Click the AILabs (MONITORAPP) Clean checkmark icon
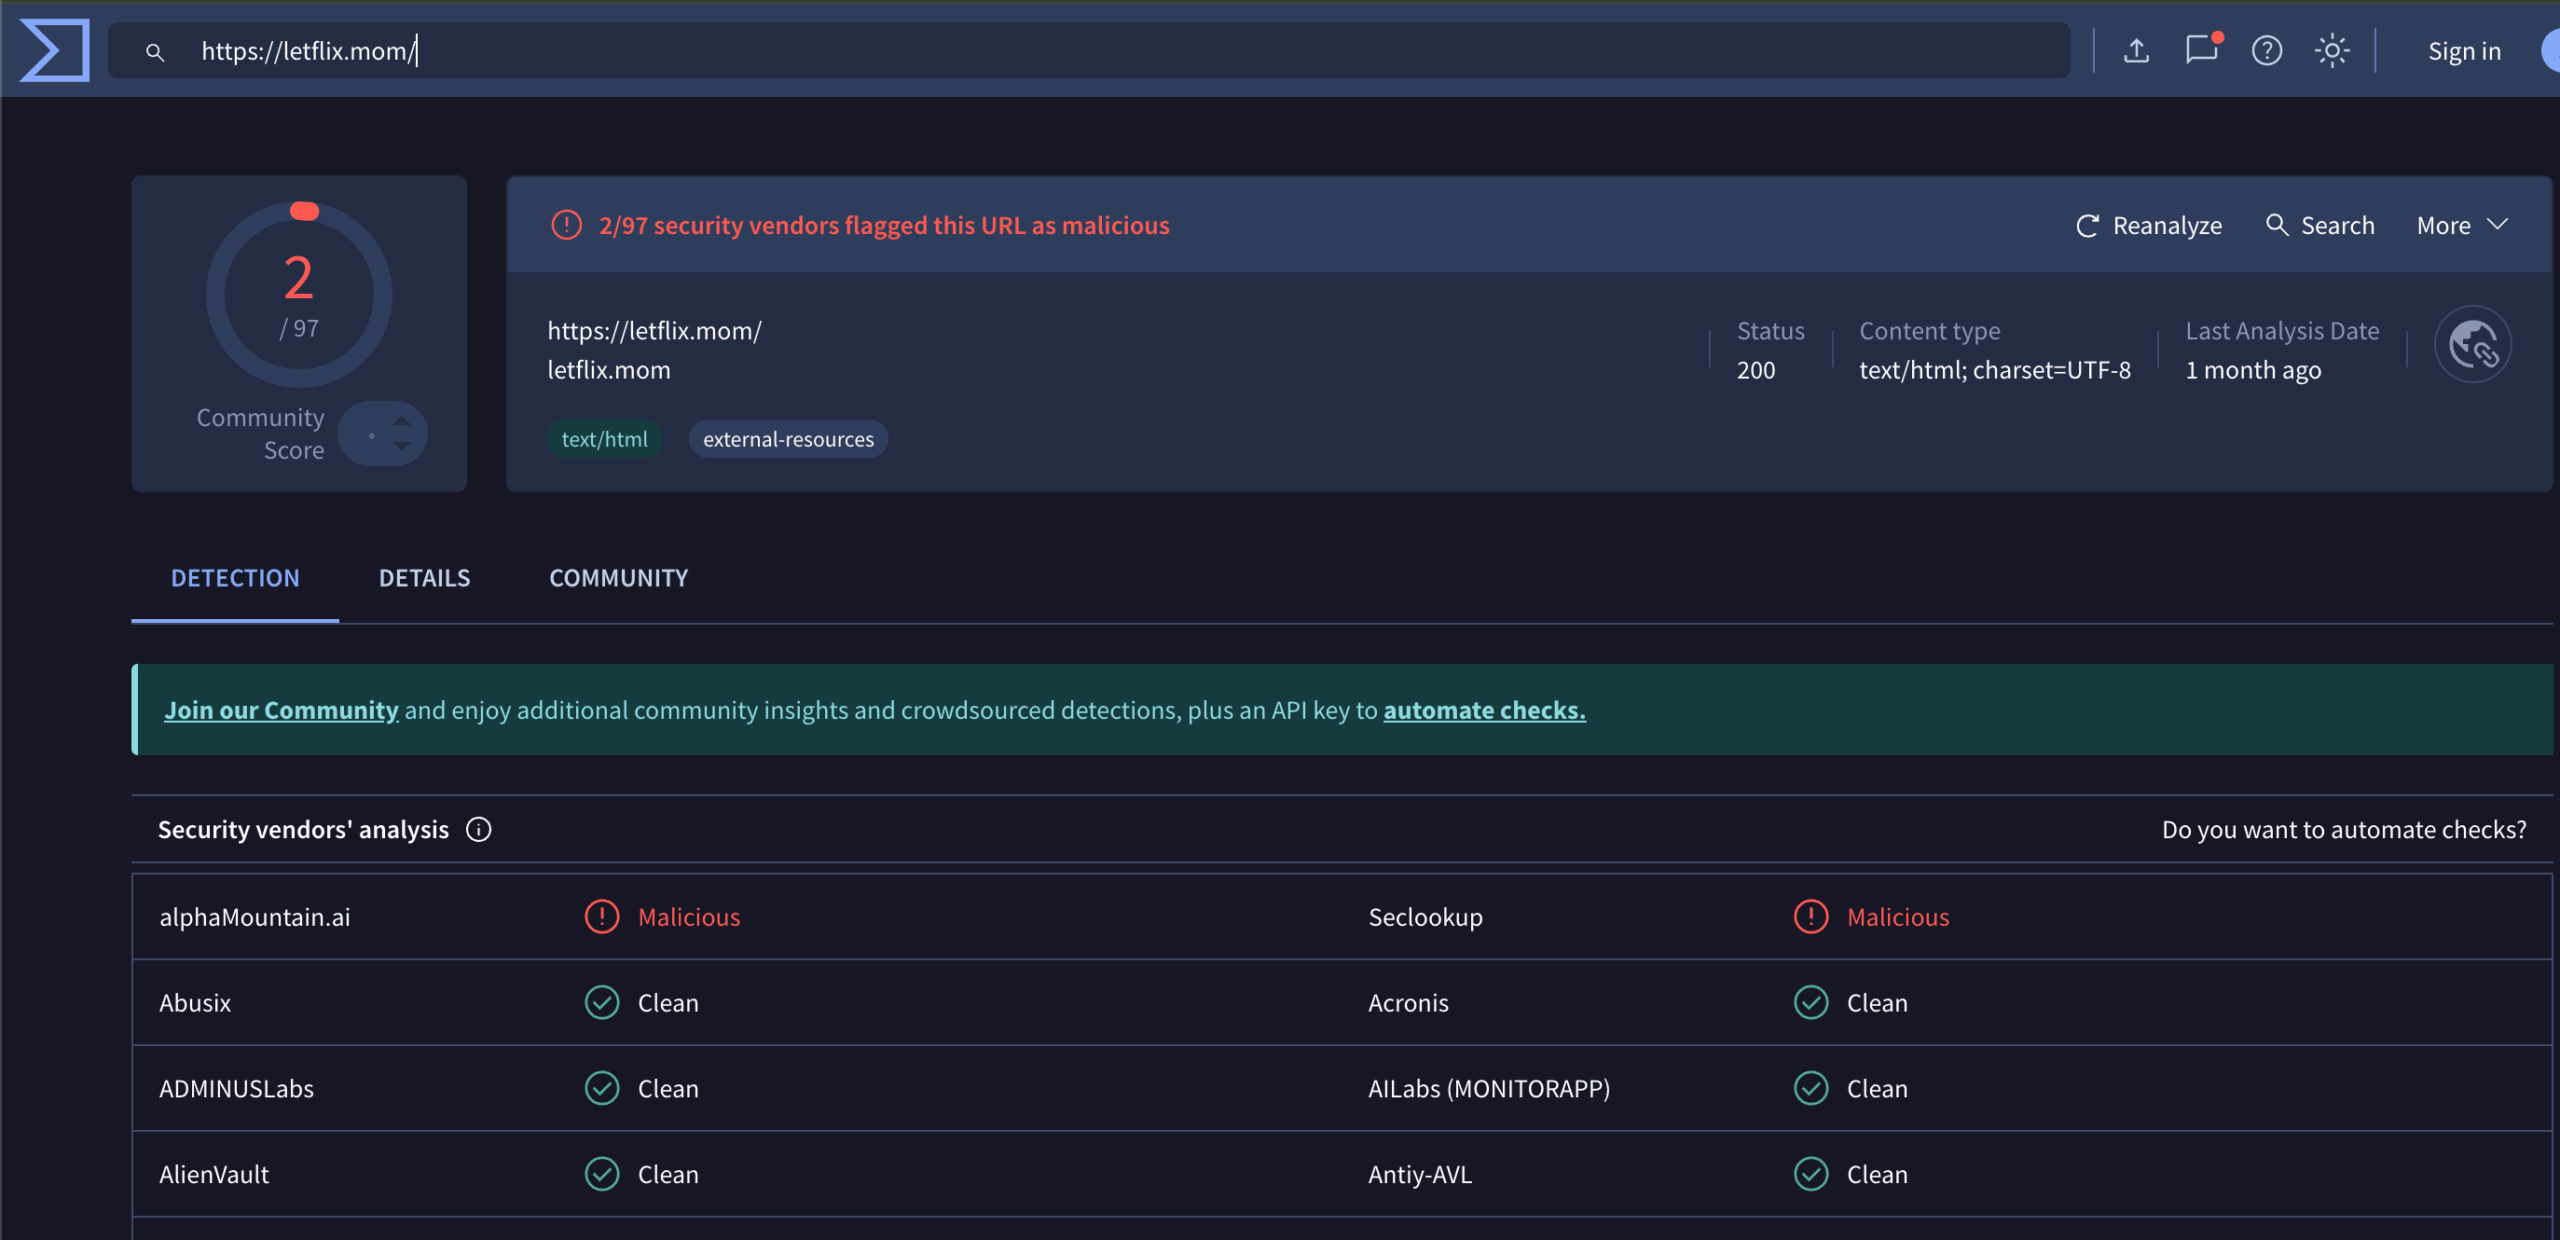Viewport: 2560px width, 1240px height. [x=1811, y=1089]
